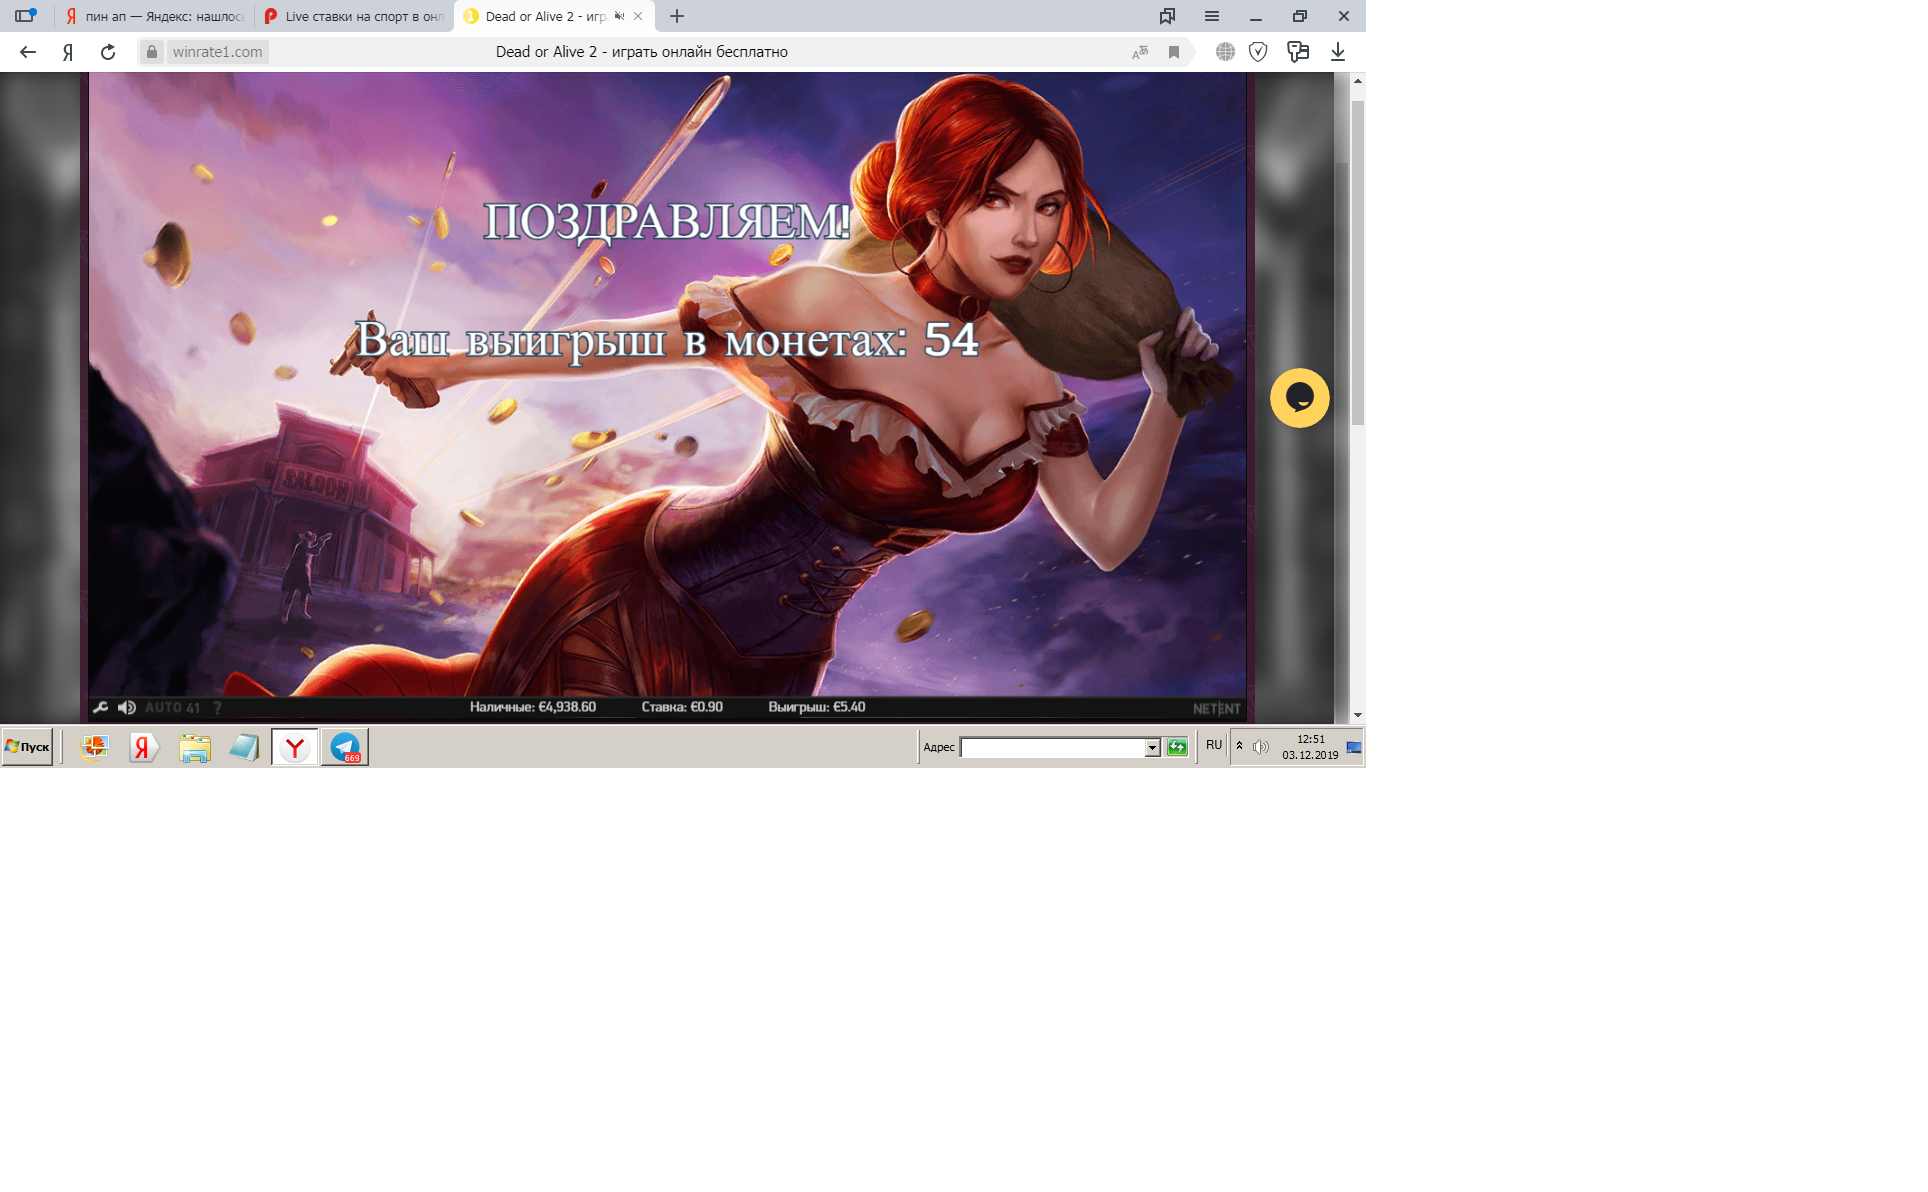The width and height of the screenshot is (1928, 1192).
Task: Open the game help question mark
Action: [x=217, y=708]
